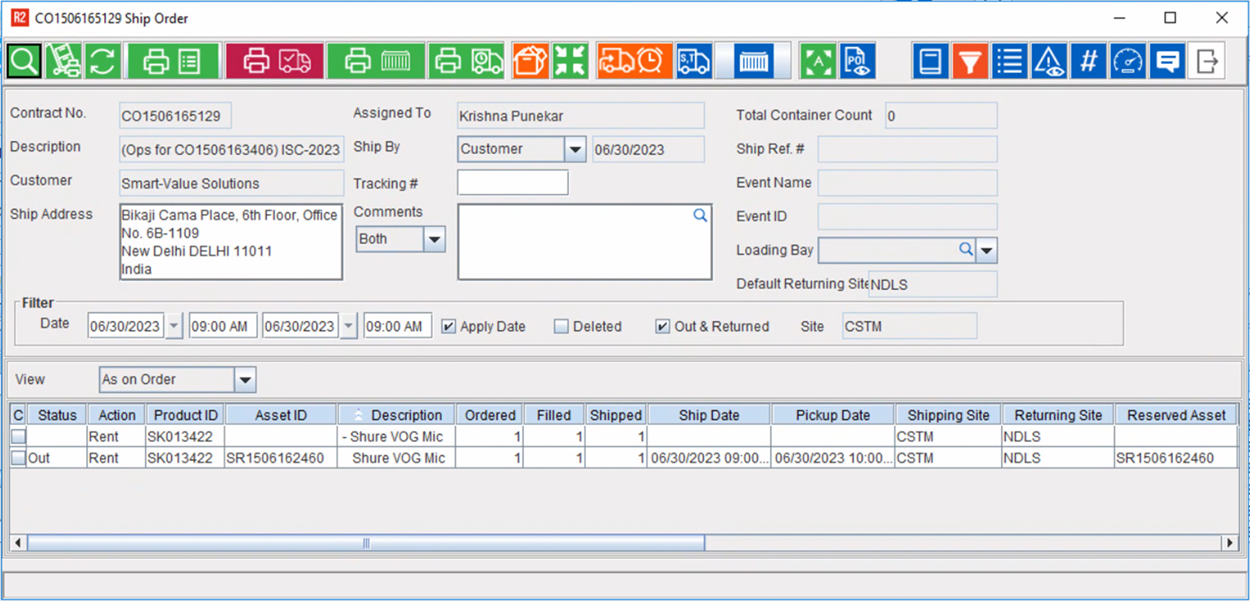Click the blue hash symbol icon
The image size is (1250, 601).
(x=1088, y=61)
